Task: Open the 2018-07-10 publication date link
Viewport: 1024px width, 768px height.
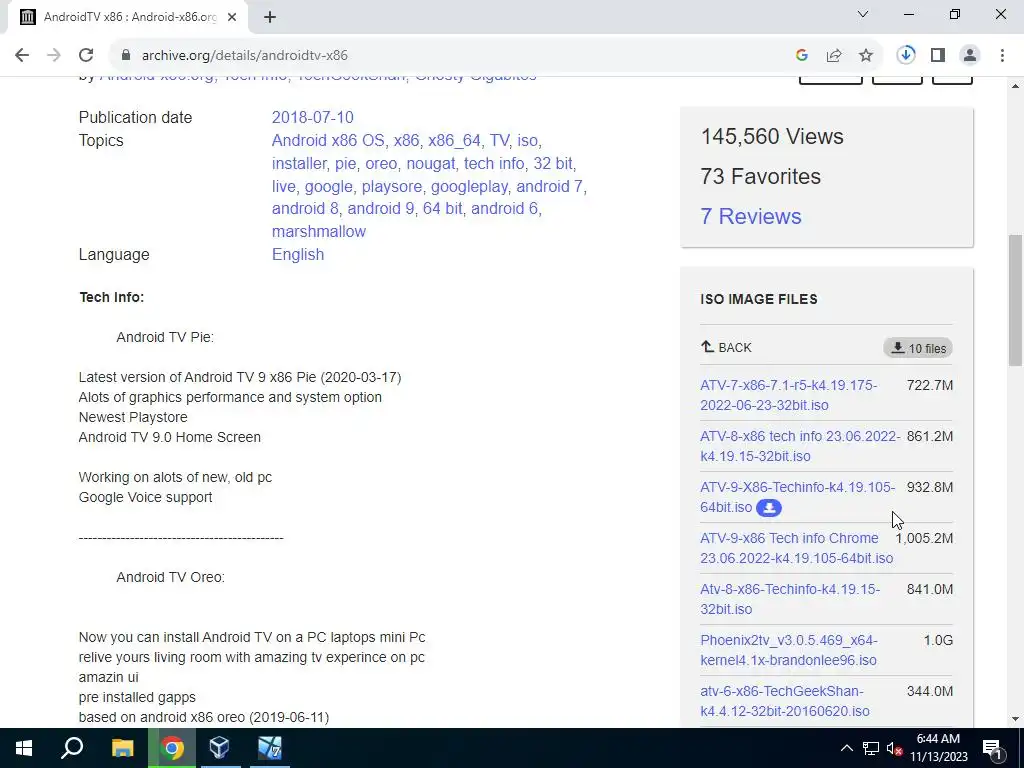Action: point(312,118)
